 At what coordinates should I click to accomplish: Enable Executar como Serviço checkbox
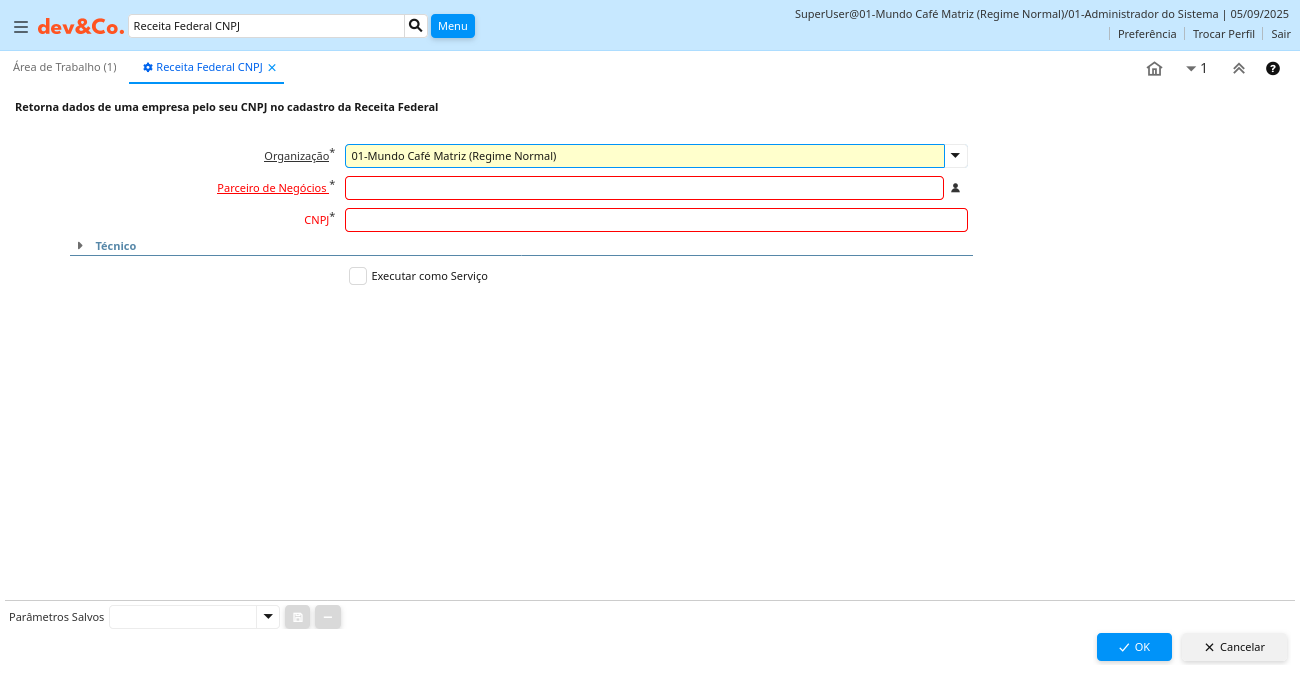358,276
